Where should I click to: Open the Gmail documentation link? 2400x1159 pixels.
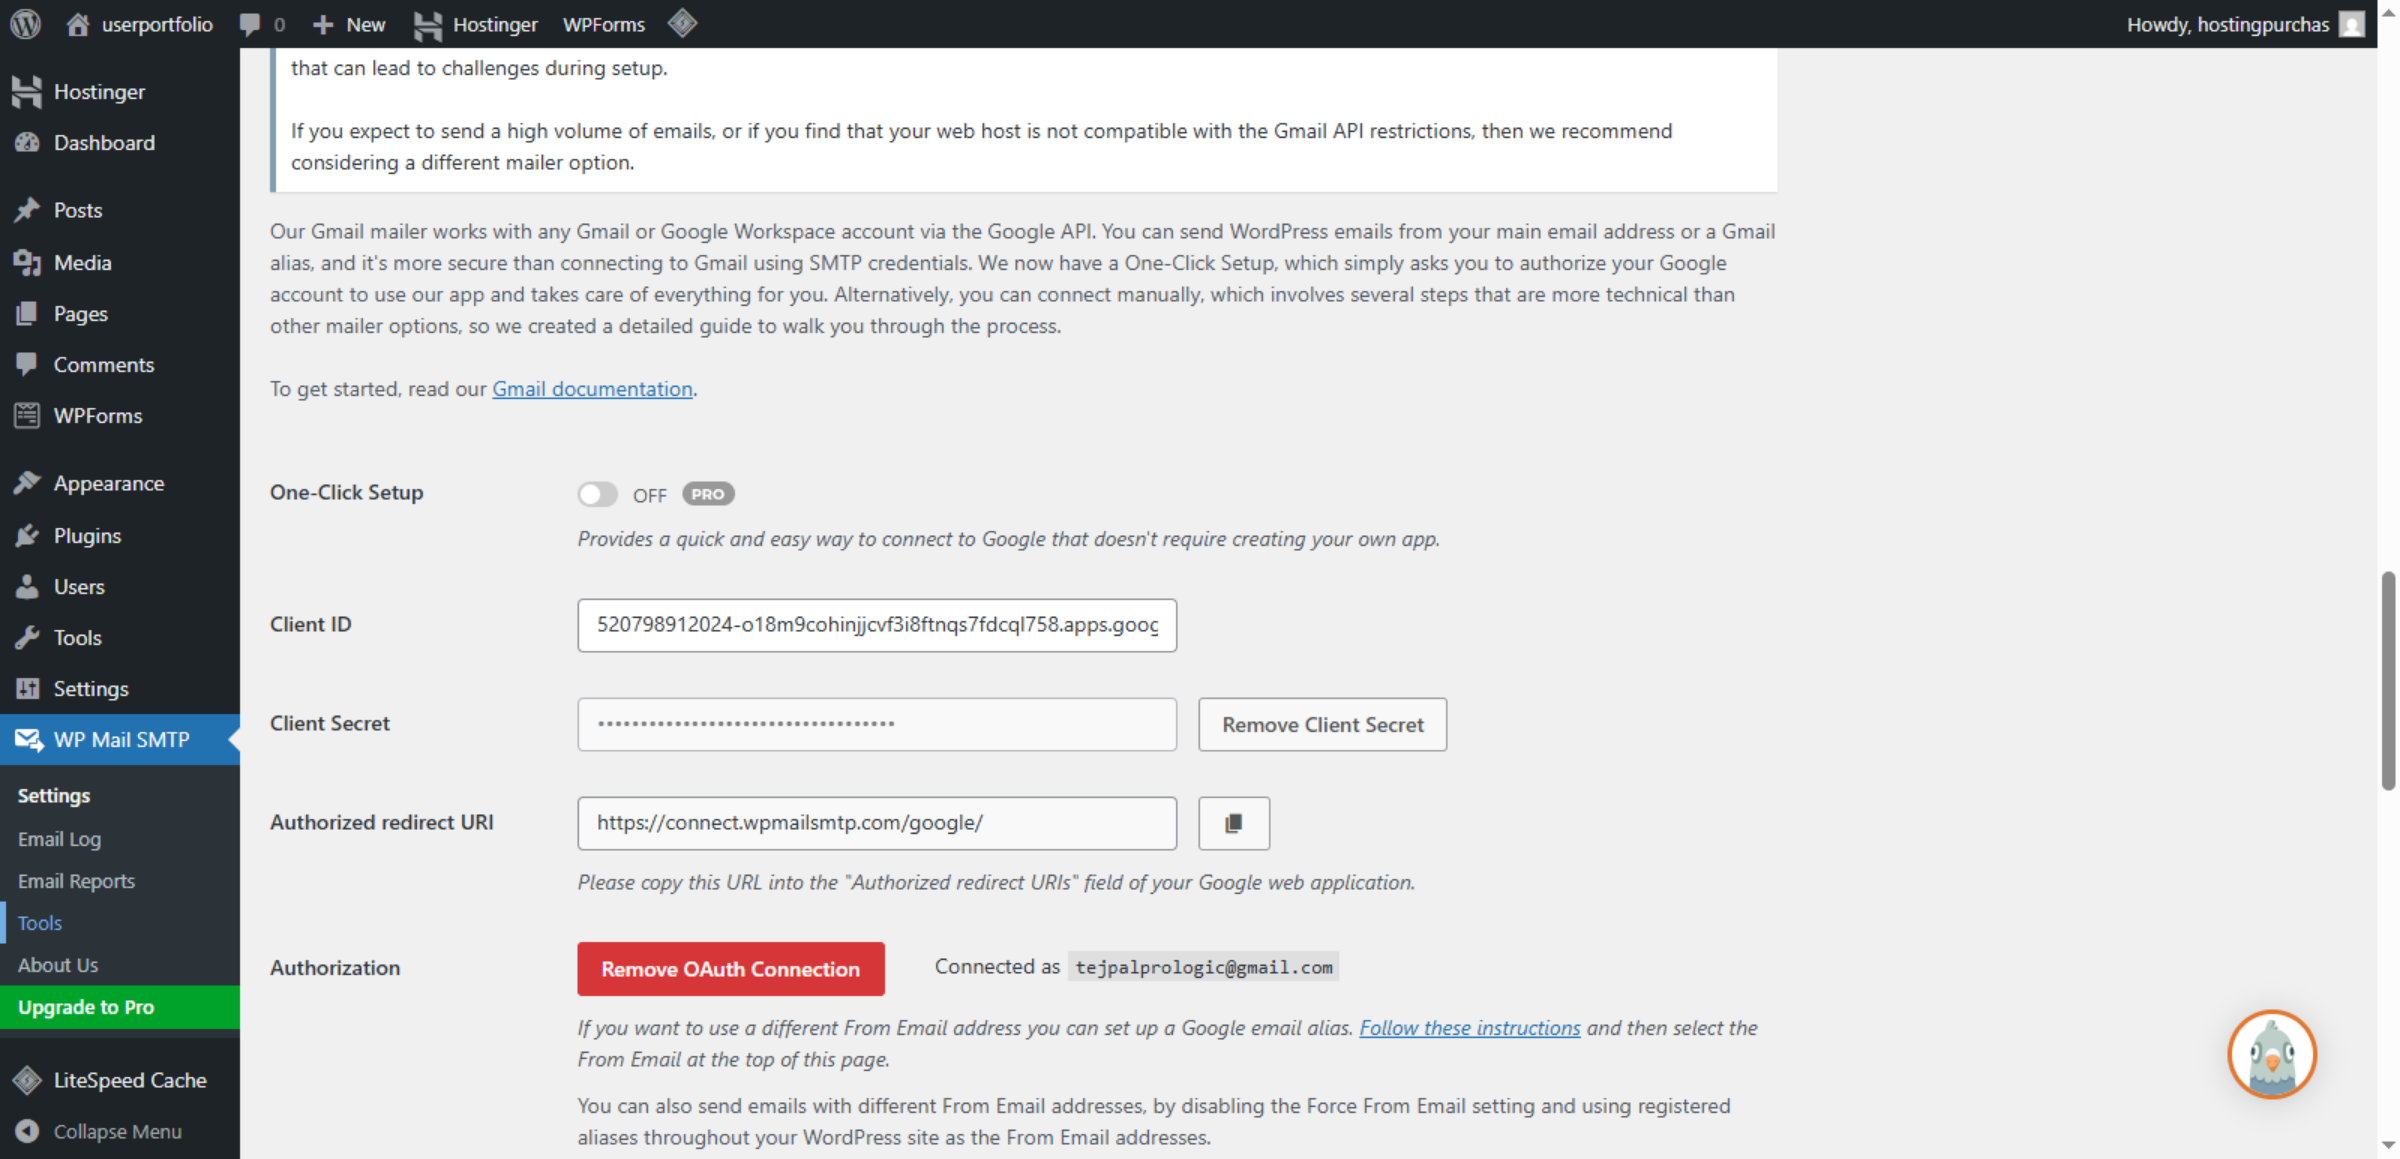tap(592, 389)
